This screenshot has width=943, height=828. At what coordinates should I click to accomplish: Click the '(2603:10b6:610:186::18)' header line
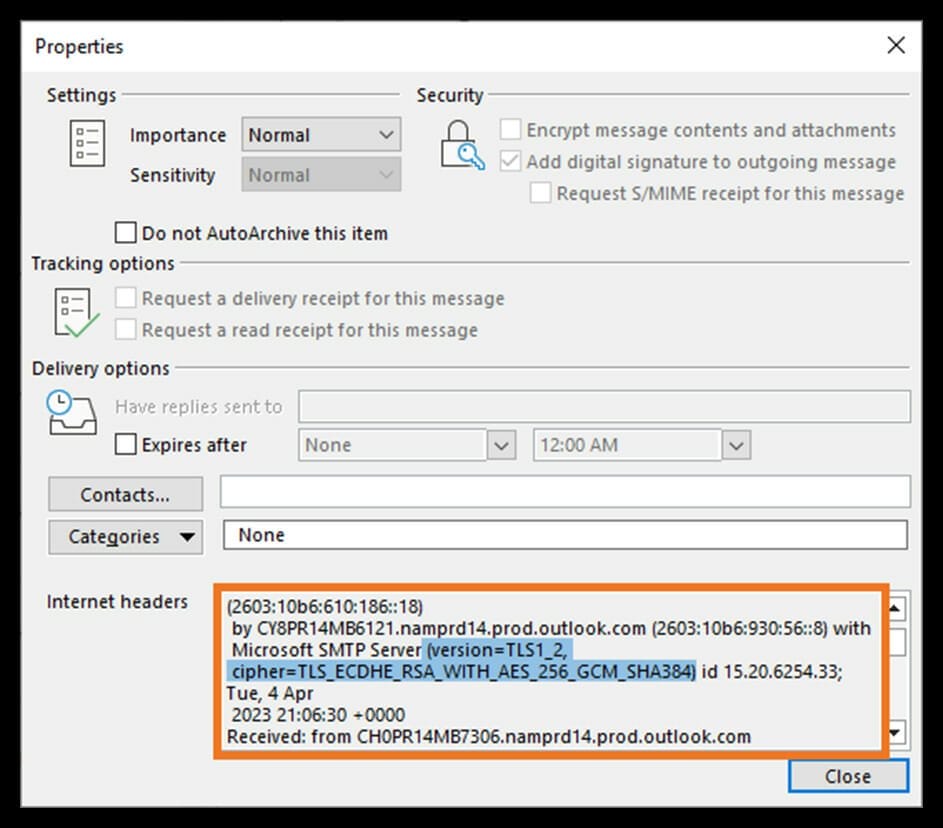(x=325, y=606)
